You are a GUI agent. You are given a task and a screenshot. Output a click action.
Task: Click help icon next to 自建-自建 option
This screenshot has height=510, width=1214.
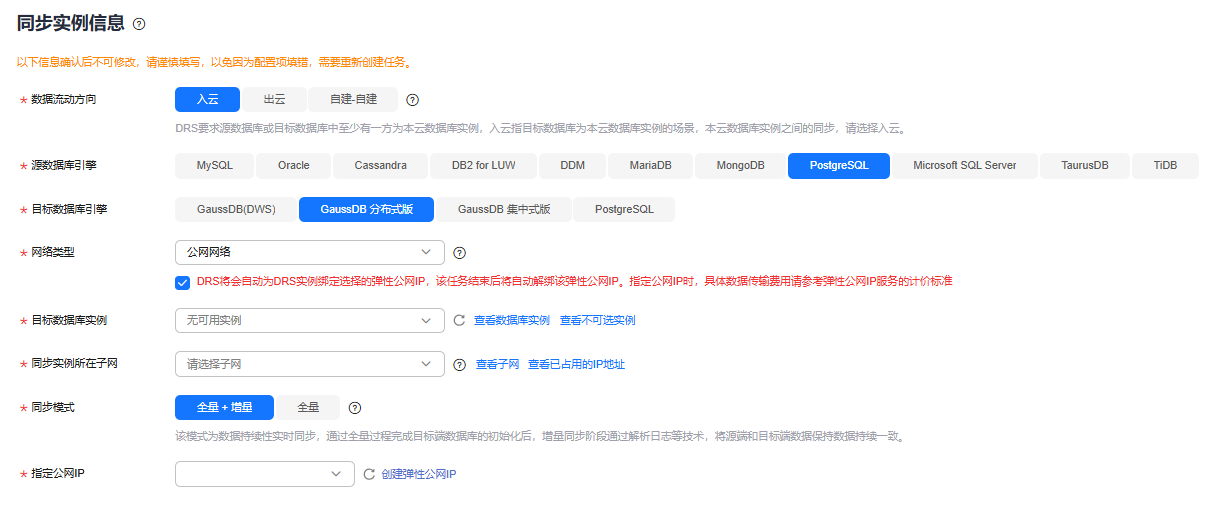point(412,100)
